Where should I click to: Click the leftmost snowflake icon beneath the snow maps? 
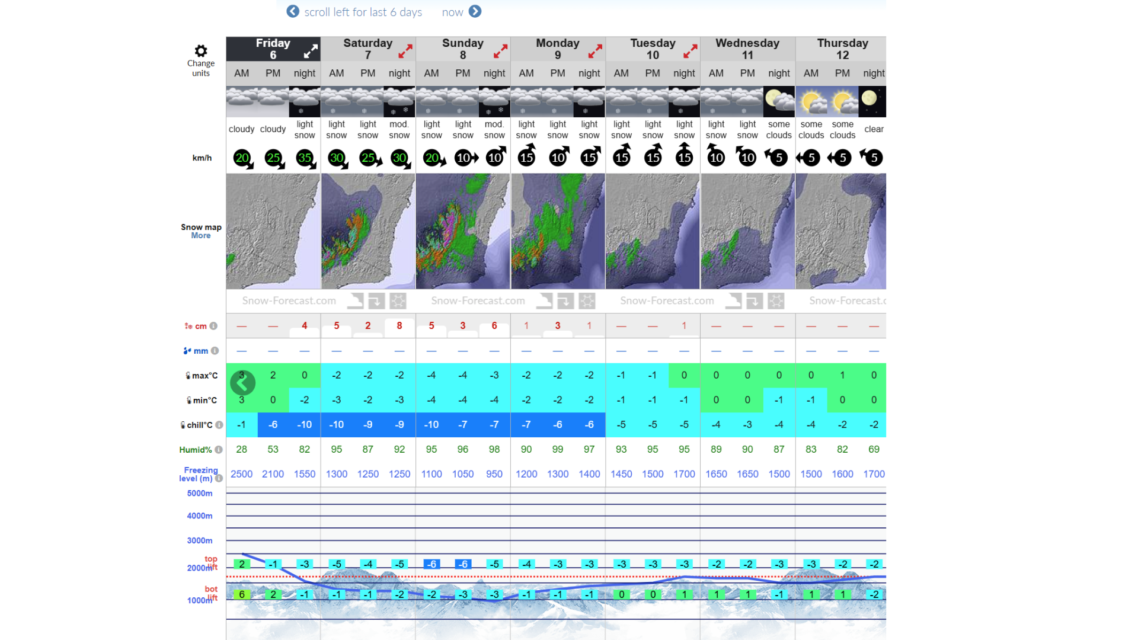[x=398, y=301]
